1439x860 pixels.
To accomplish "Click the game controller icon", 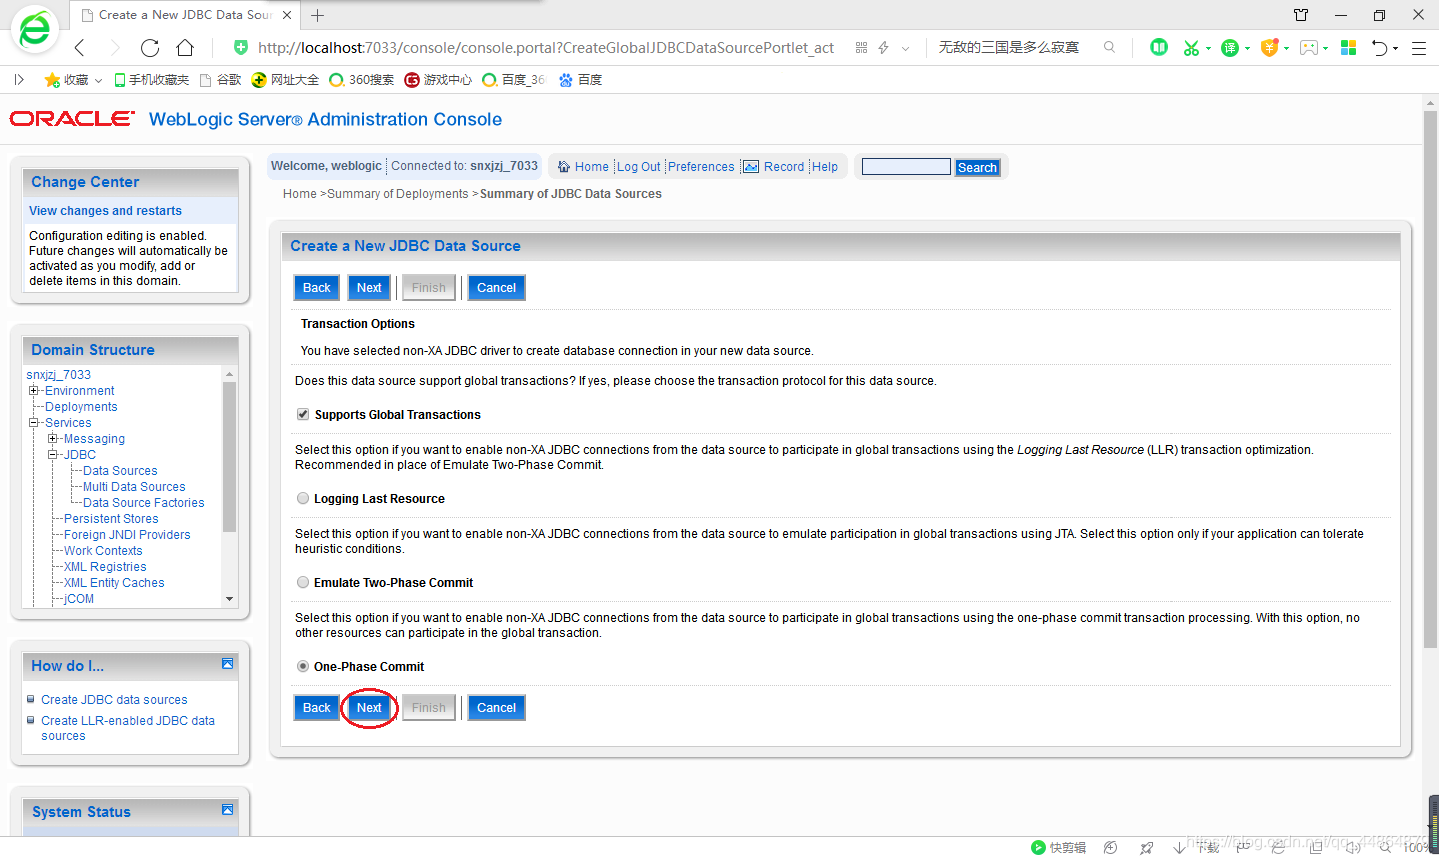I will click(x=1309, y=47).
